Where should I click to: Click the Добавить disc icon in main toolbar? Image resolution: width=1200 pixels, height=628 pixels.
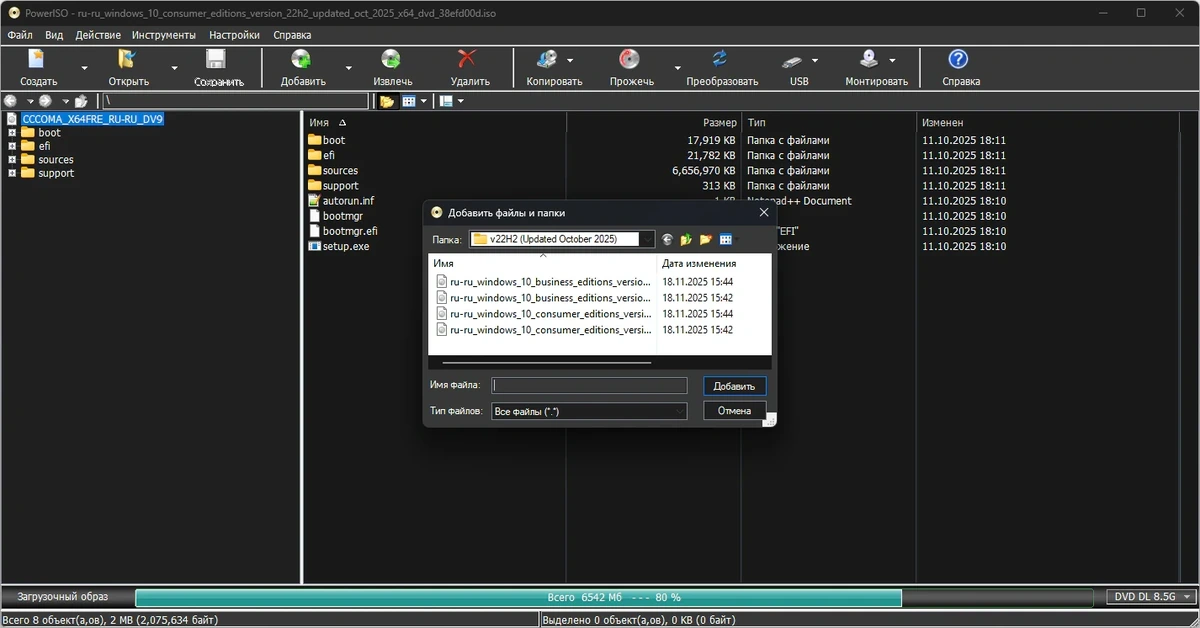coord(301,59)
